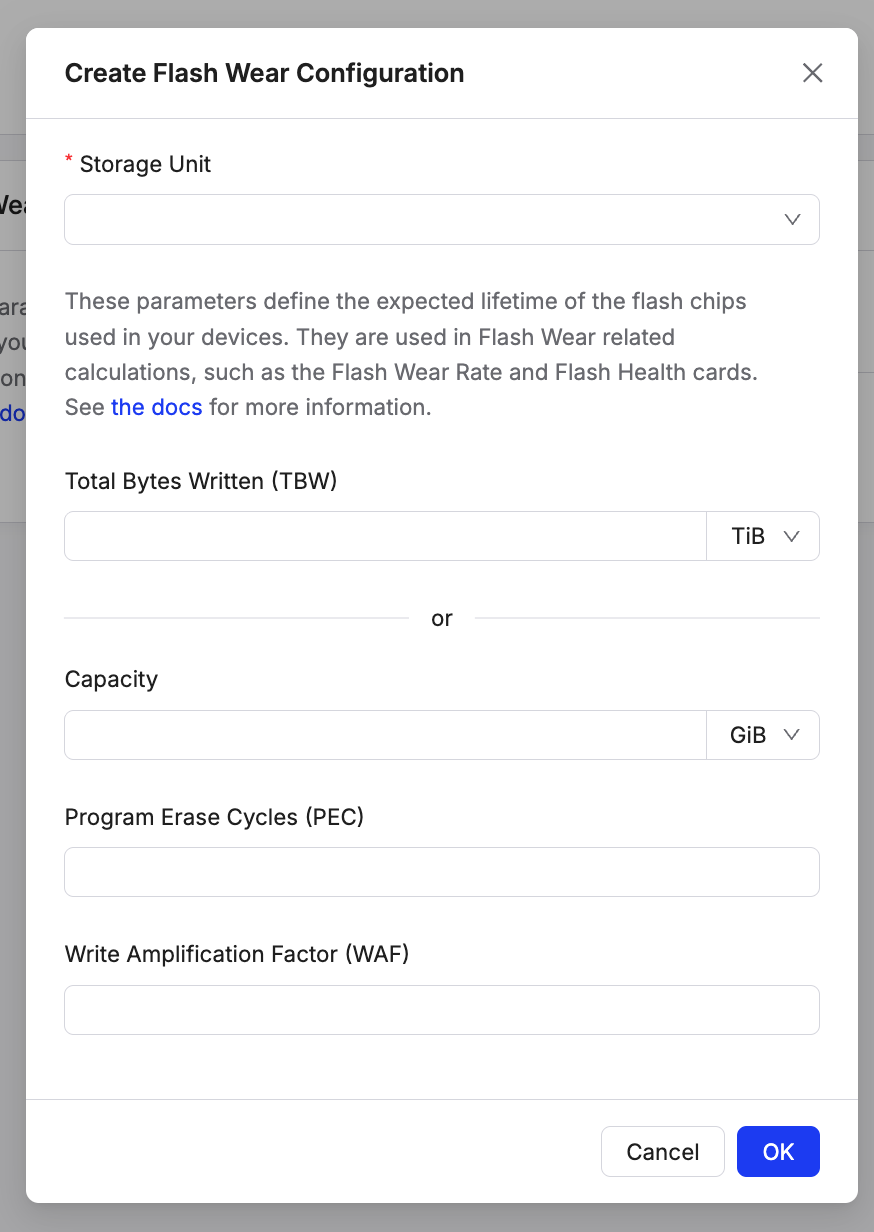Click the "or" divider between TBW and Capacity
874x1232 pixels.
[x=441, y=618]
